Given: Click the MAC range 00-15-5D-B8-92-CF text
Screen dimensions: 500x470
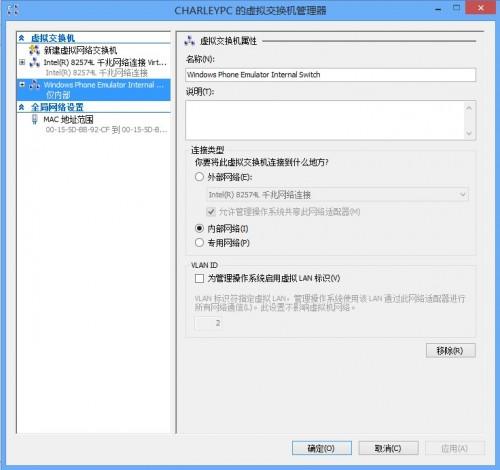Looking at the screenshot, I should click(x=106, y=130).
